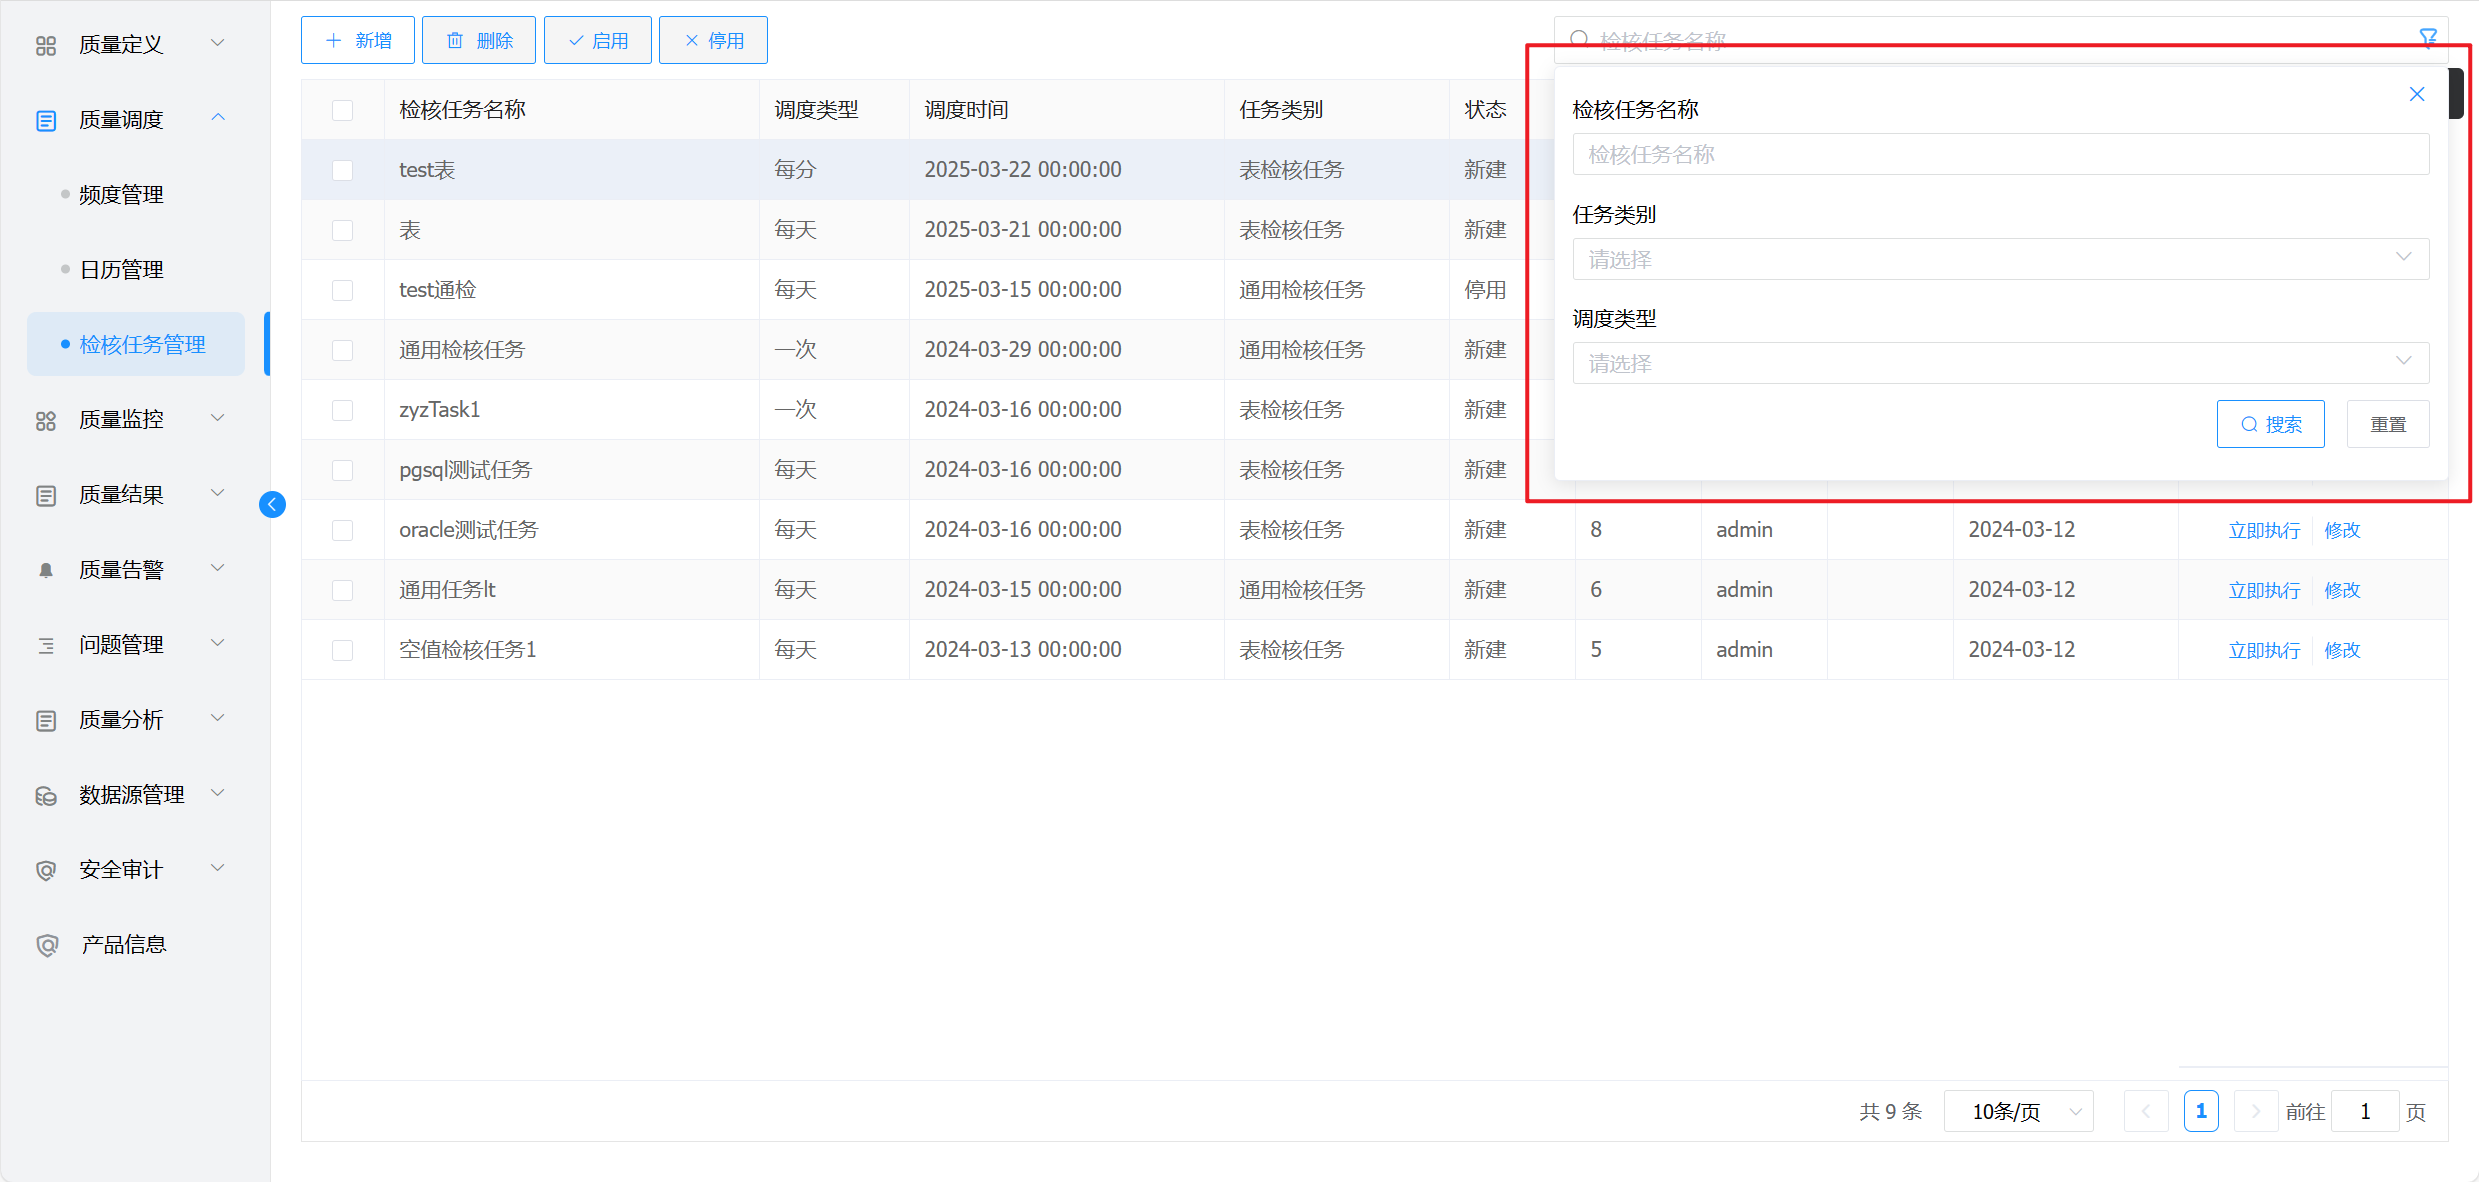The width and height of the screenshot is (2479, 1182).
Task: Click 立即执行 for oracle测试任务 row
Action: 2263,530
